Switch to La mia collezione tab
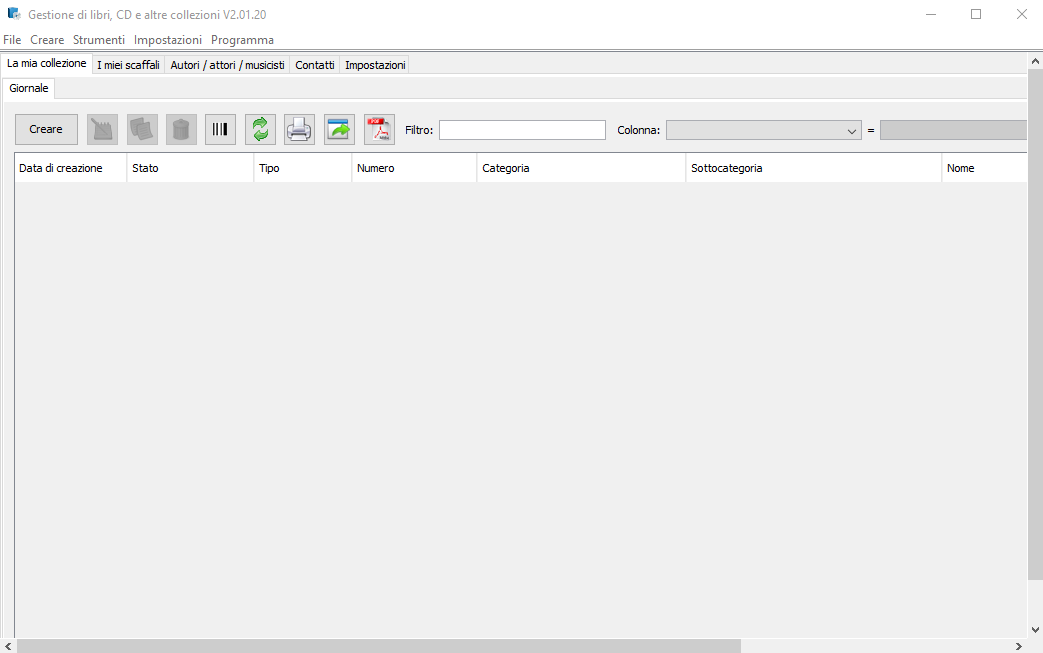Screen dimensions: 1043x653 click(47, 63)
